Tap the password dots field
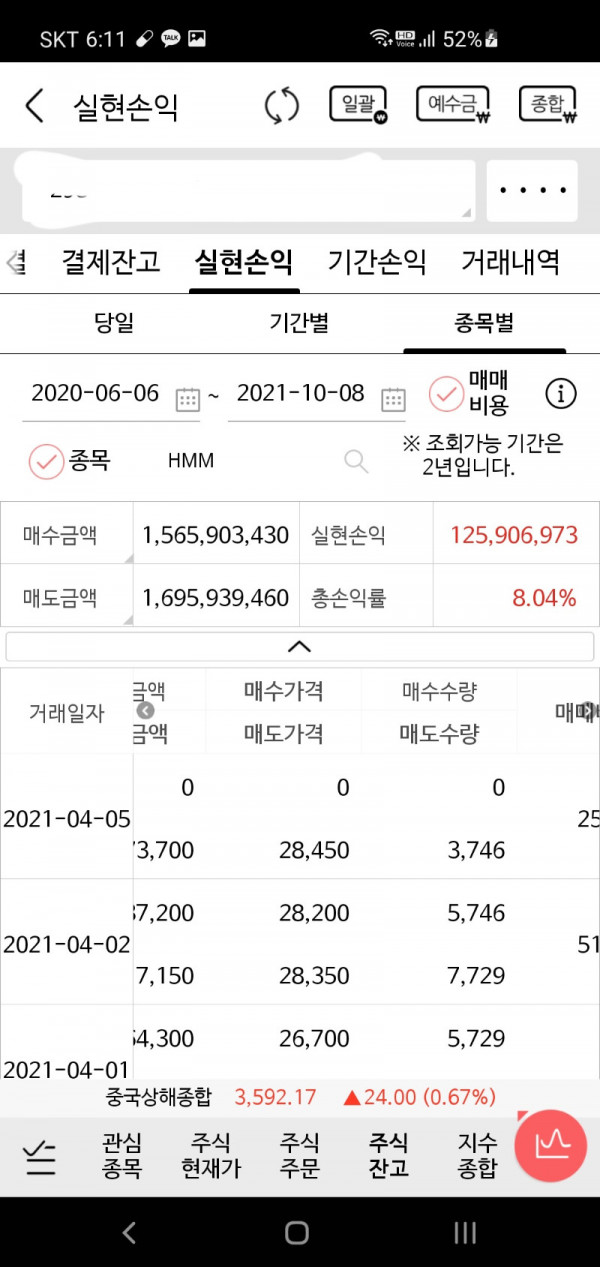Viewport: 600px width, 1267px height. (532, 190)
